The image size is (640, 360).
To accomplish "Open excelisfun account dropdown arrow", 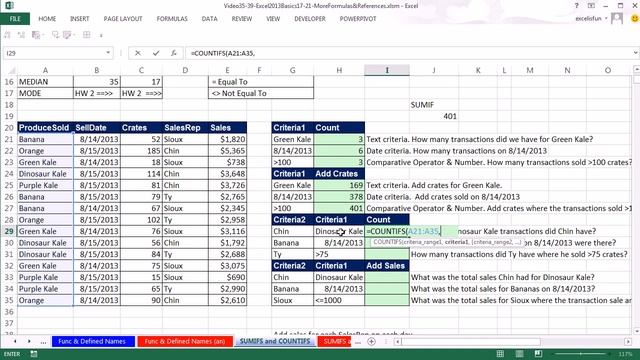I will click(606, 18).
